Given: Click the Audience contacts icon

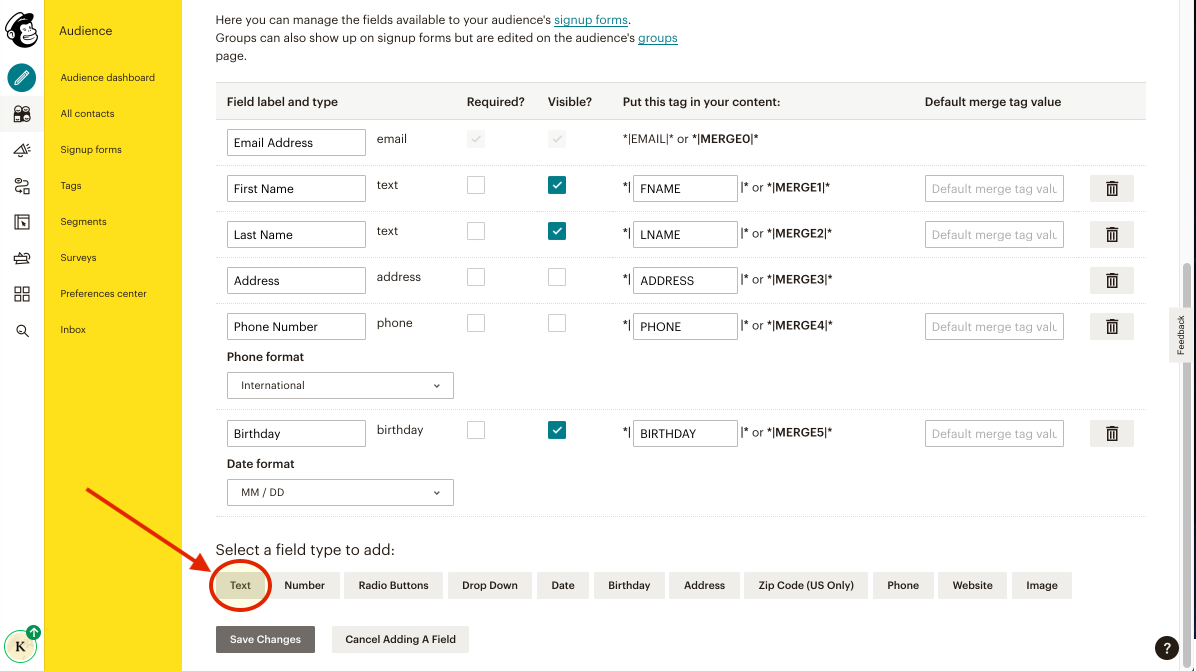Looking at the screenshot, I should (x=22, y=113).
